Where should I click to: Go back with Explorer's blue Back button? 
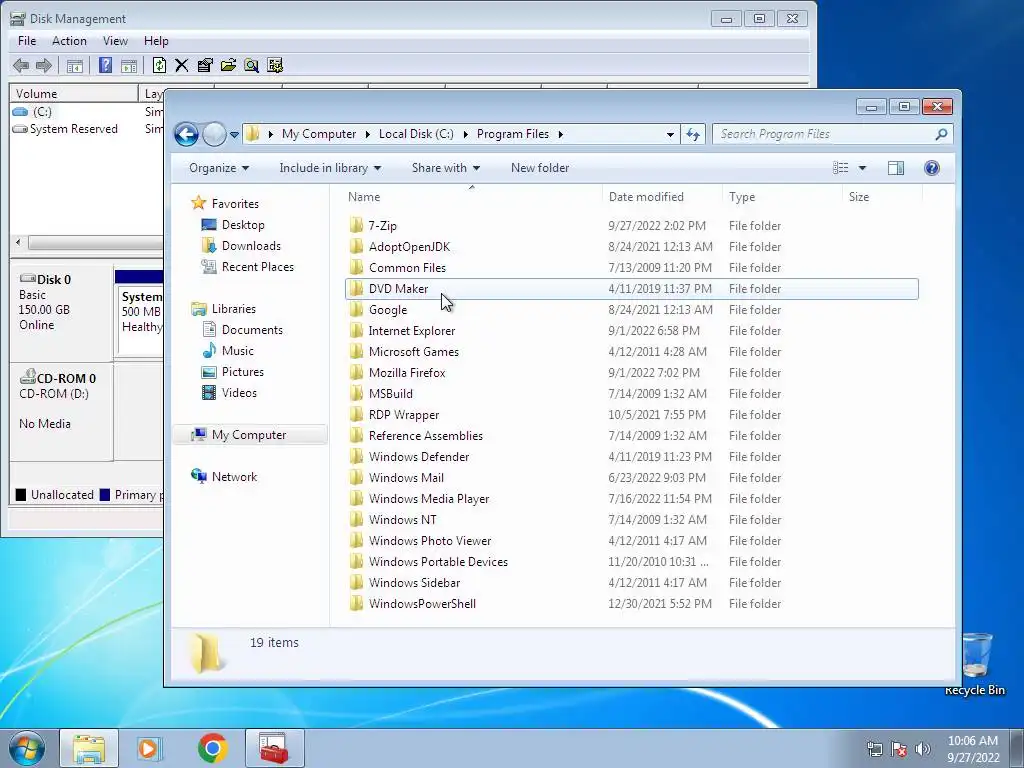pyautogui.click(x=186, y=135)
